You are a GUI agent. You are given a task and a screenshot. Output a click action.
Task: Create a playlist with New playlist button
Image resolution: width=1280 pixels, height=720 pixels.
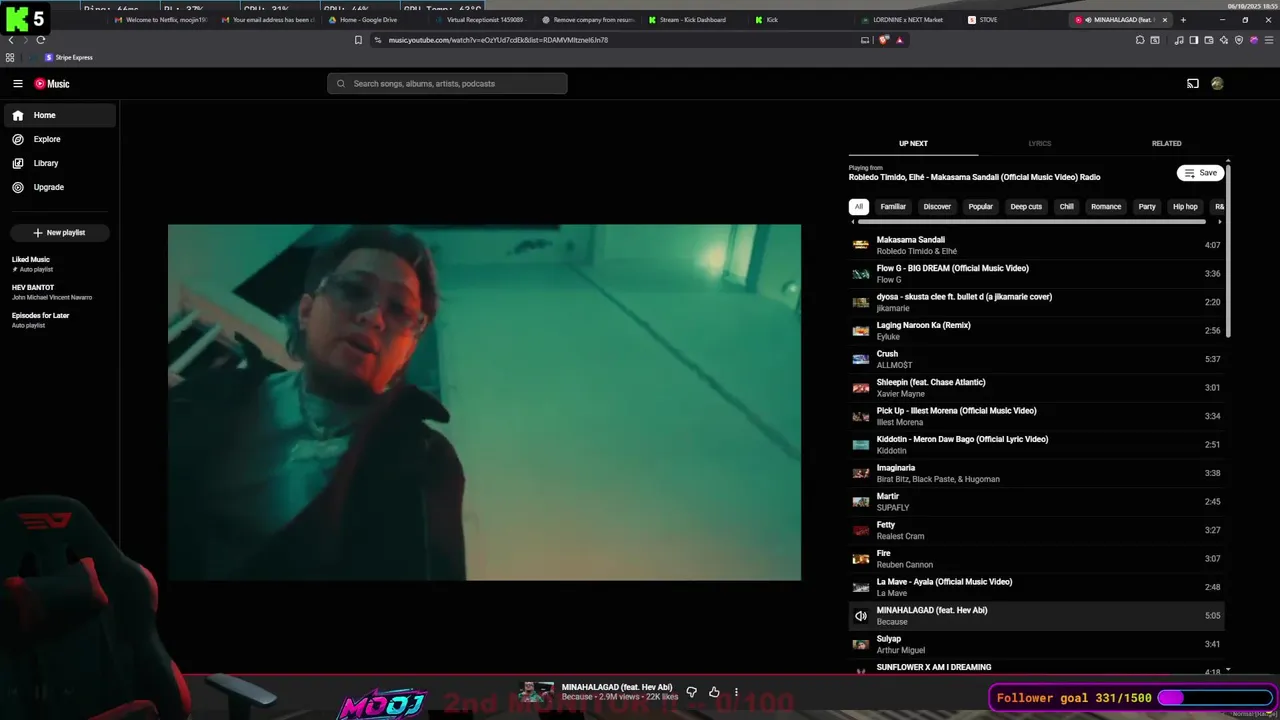coord(59,233)
